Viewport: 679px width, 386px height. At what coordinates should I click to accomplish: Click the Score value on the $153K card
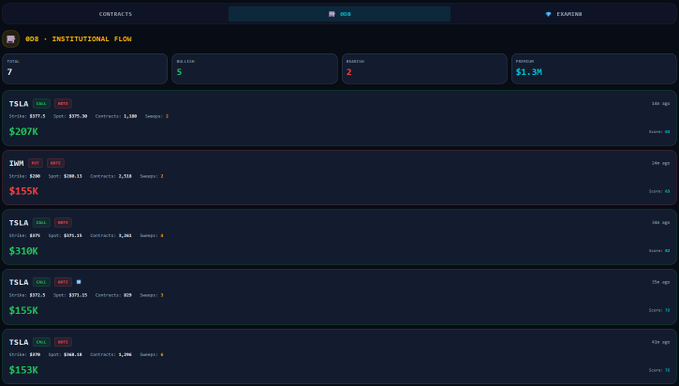(x=667, y=370)
